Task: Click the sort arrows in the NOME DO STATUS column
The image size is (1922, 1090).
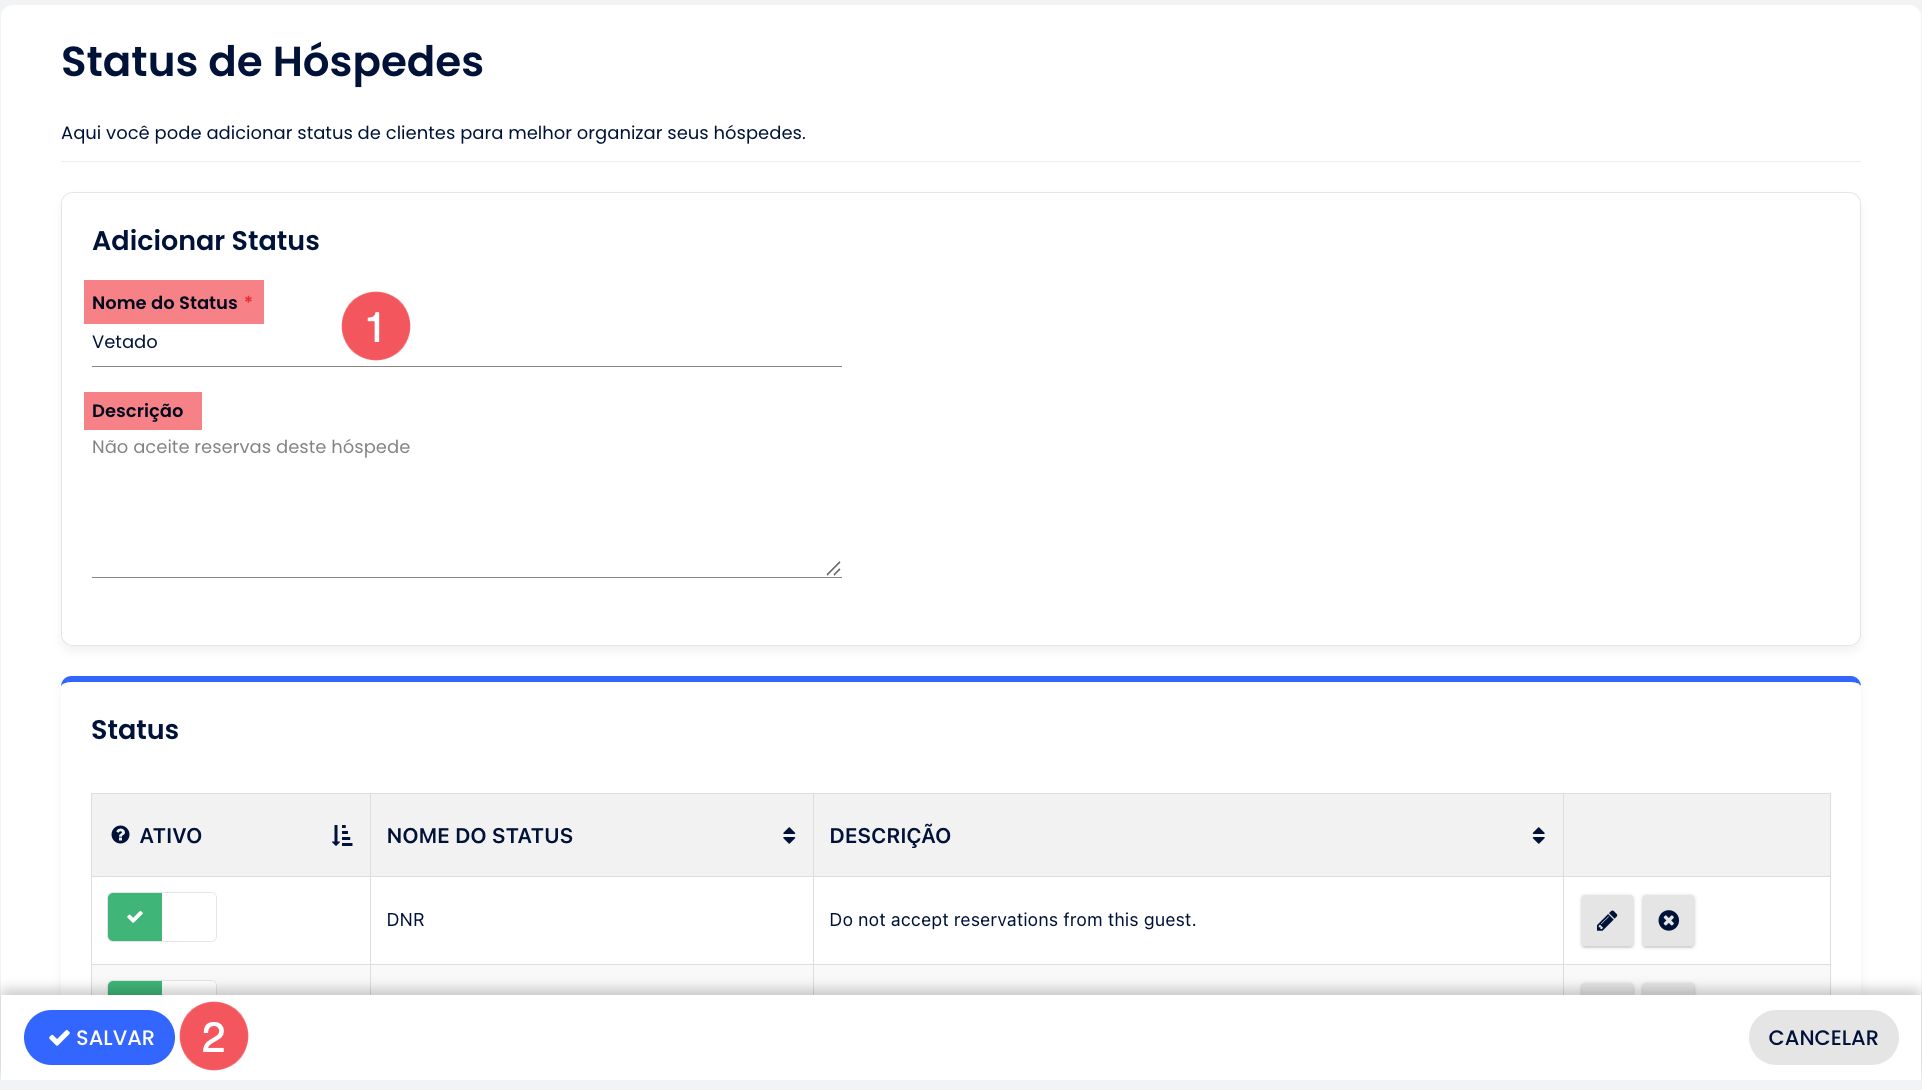Action: pyautogui.click(x=789, y=836)
